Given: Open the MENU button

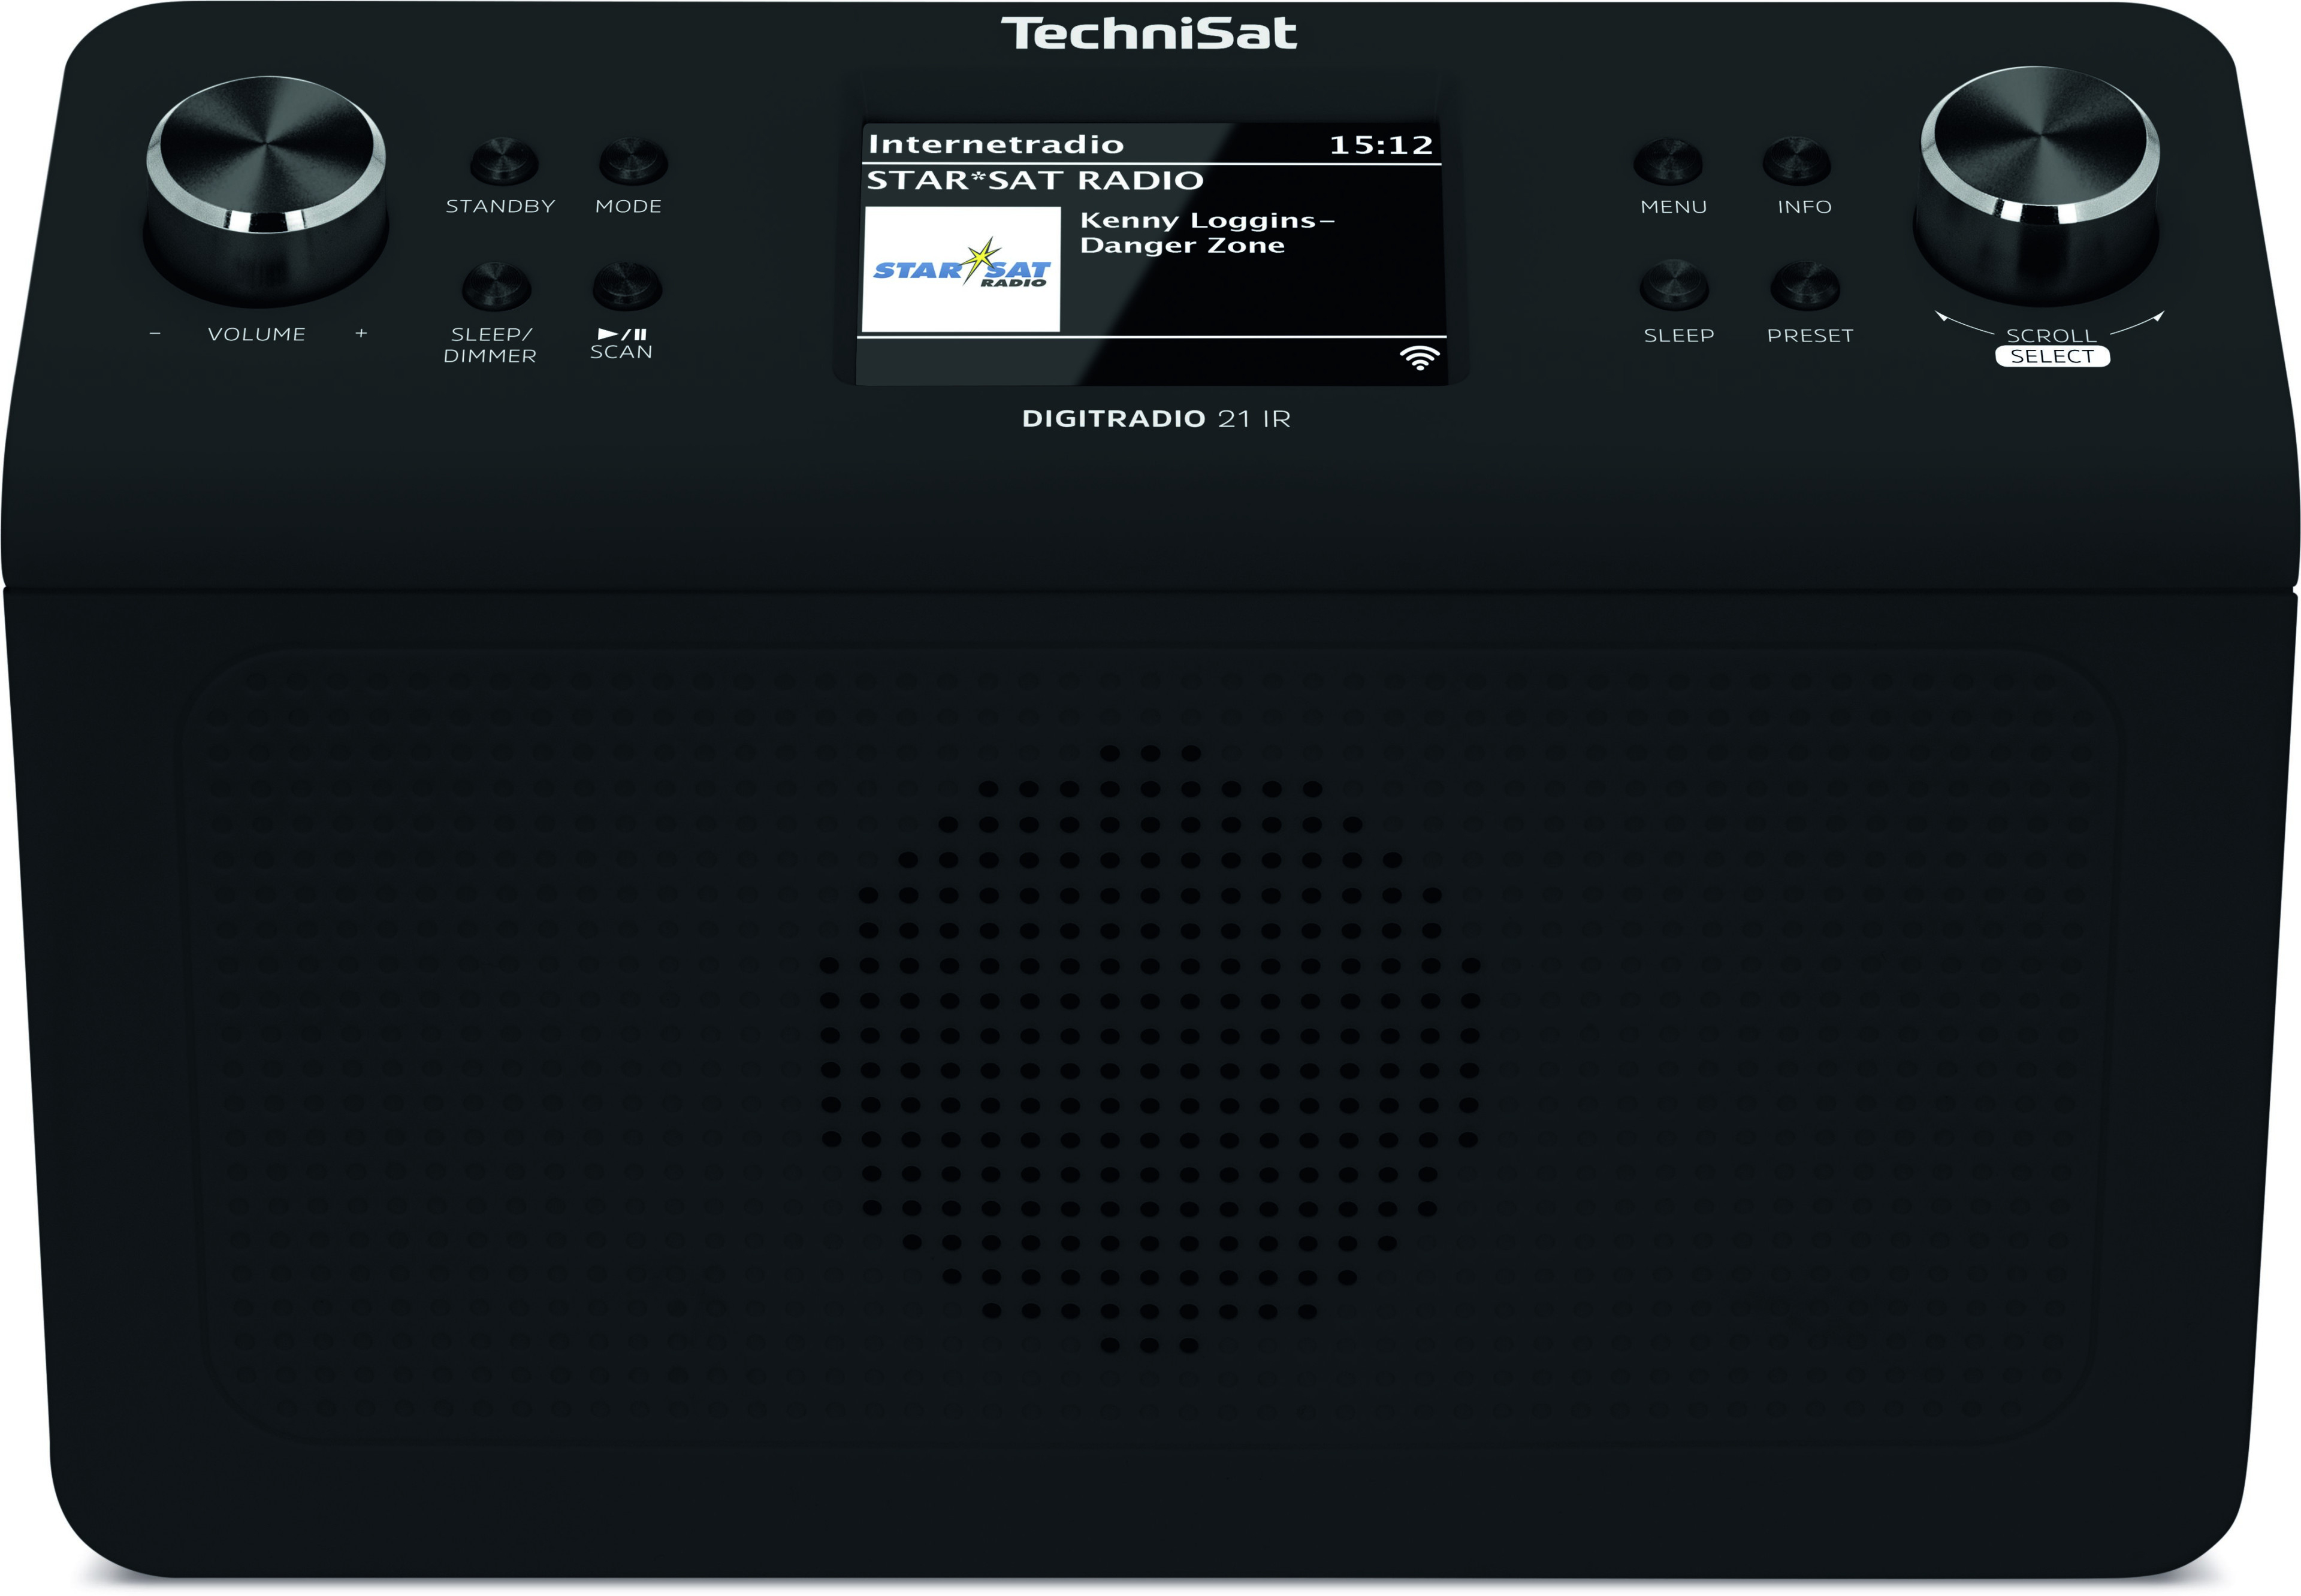Looking at the screenshot, I should (1668, 161).
